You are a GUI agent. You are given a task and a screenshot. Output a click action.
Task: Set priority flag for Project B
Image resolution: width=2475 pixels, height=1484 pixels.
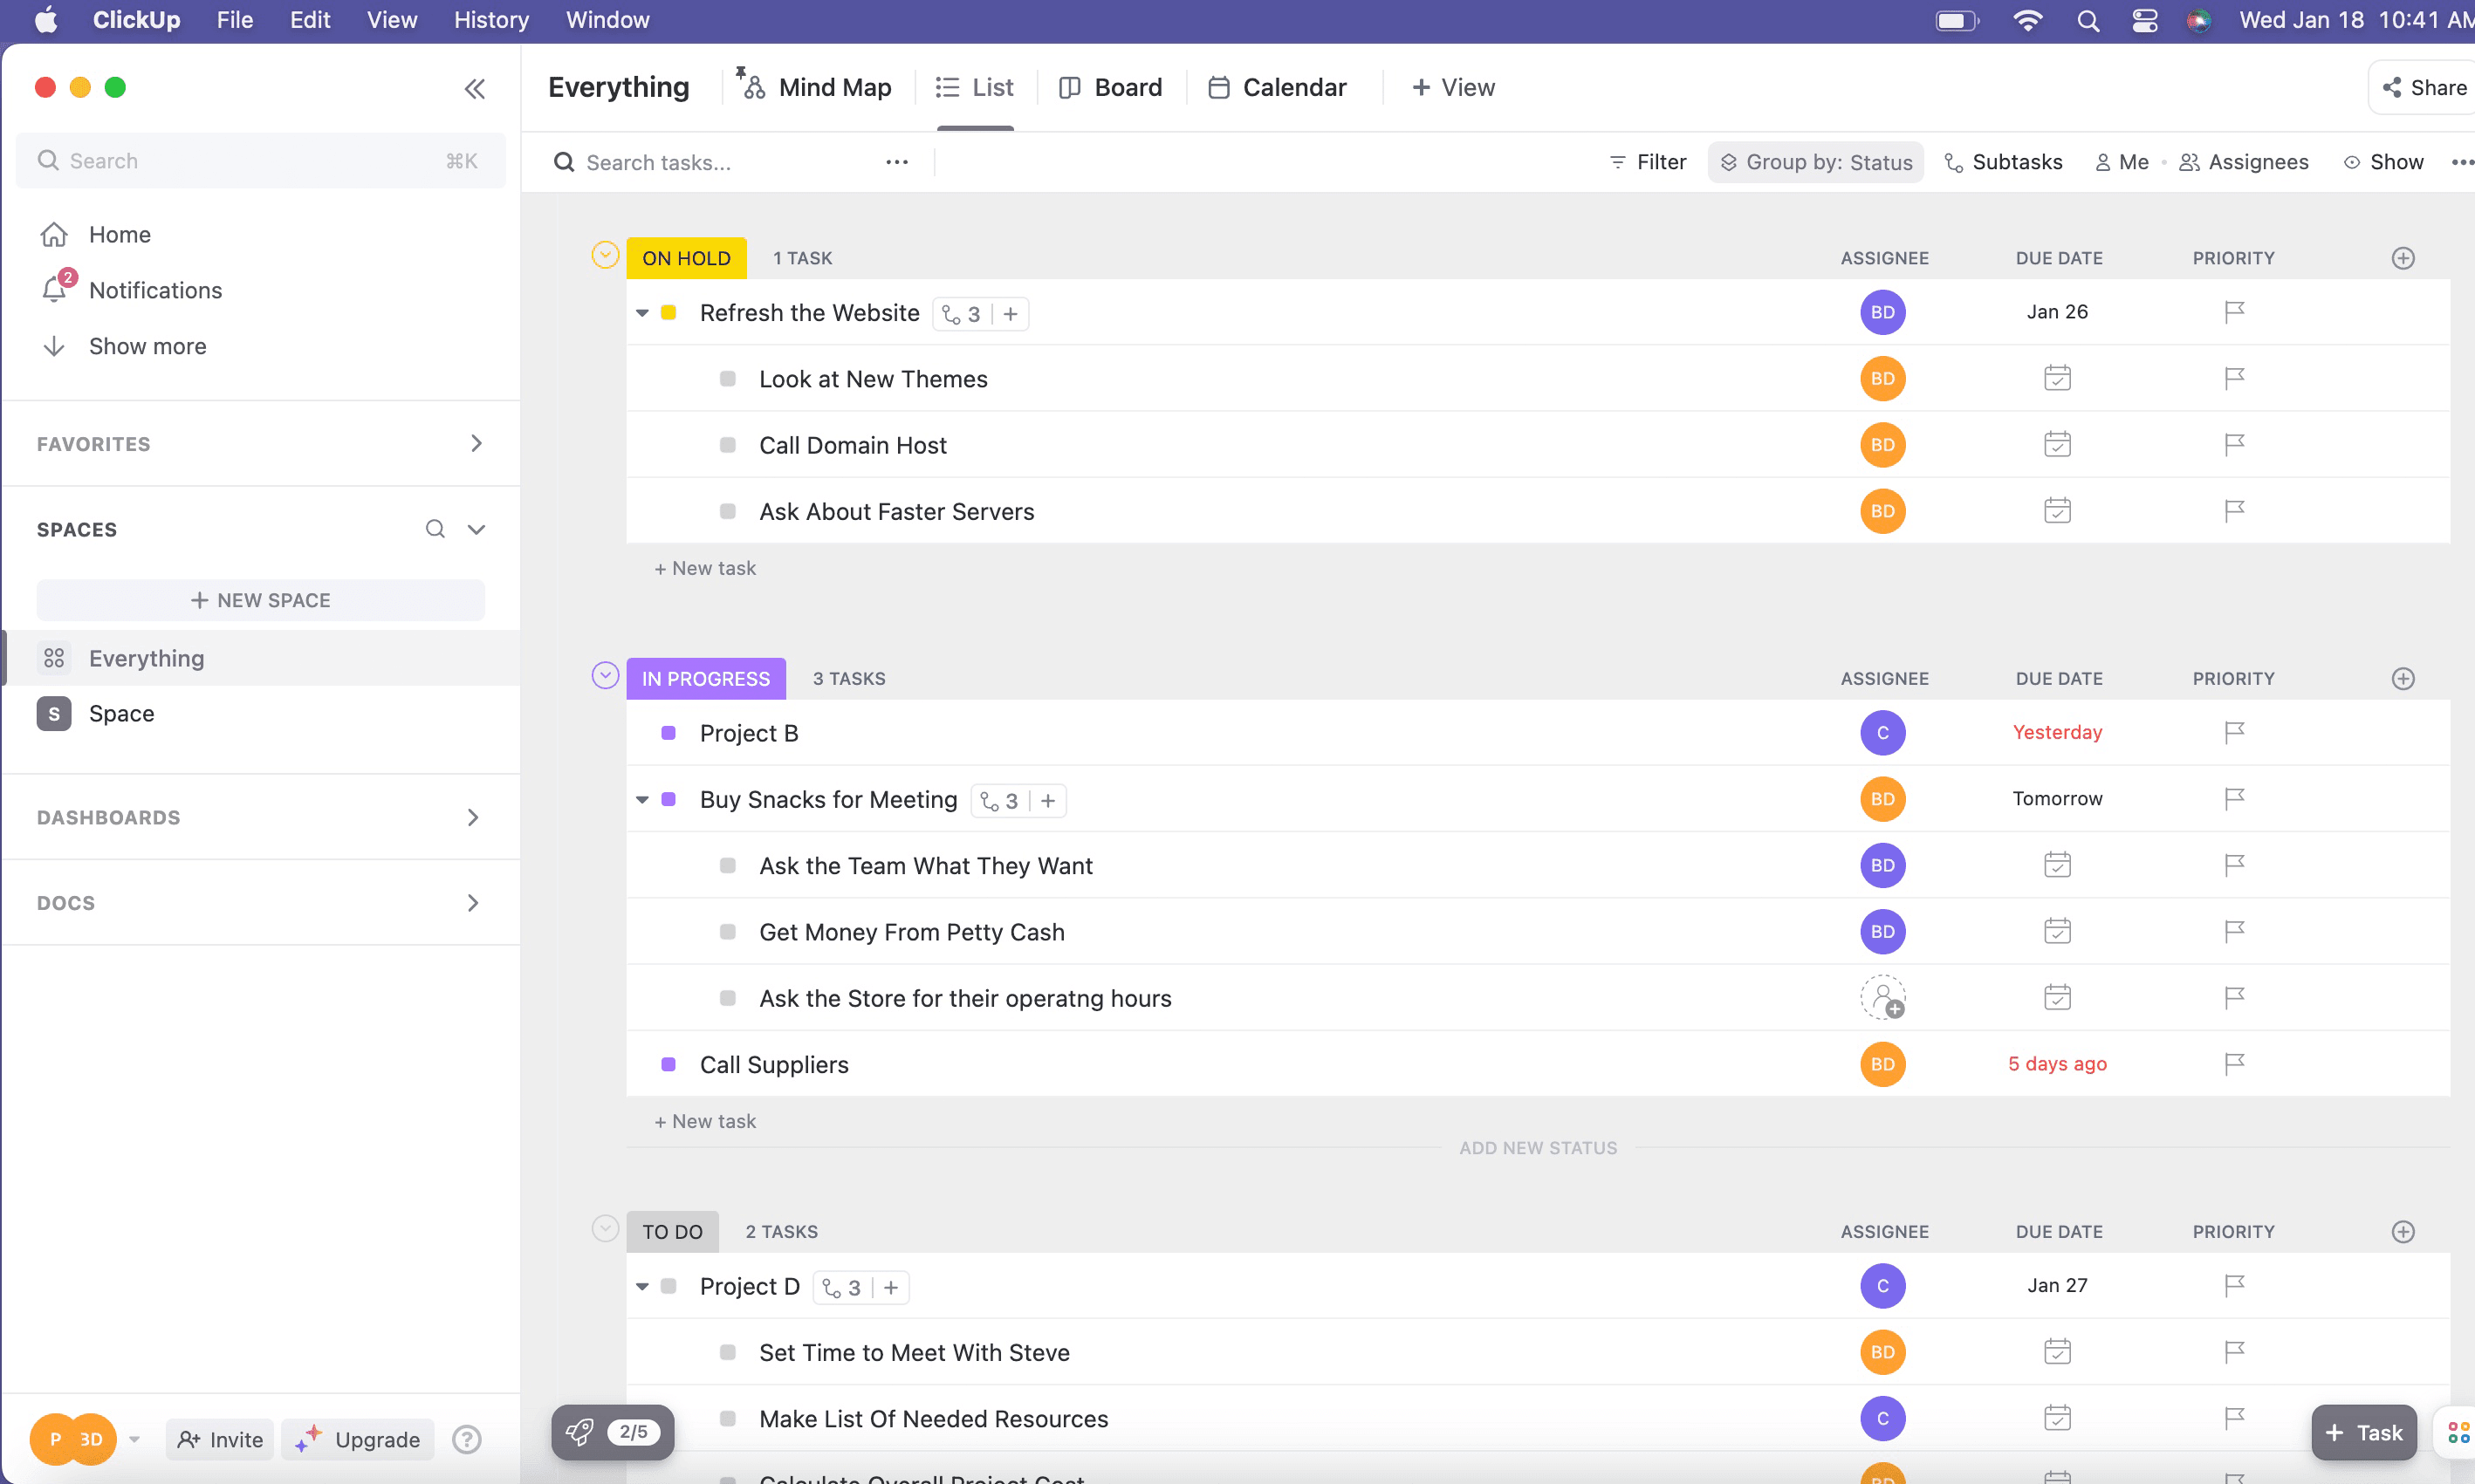coord(2234,732)
